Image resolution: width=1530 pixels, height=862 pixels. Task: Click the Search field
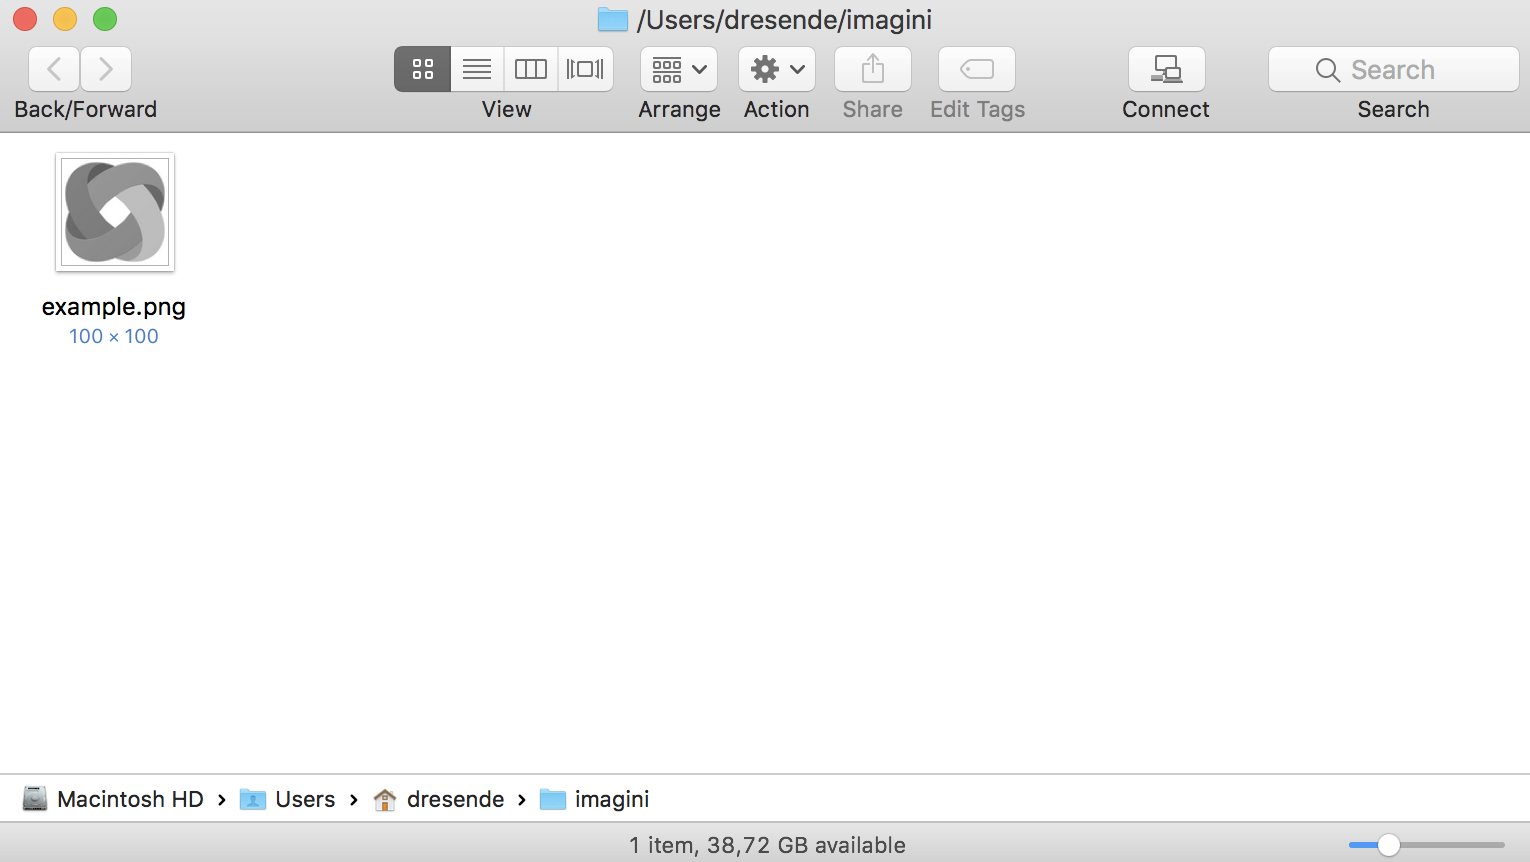coord(1394,69)
